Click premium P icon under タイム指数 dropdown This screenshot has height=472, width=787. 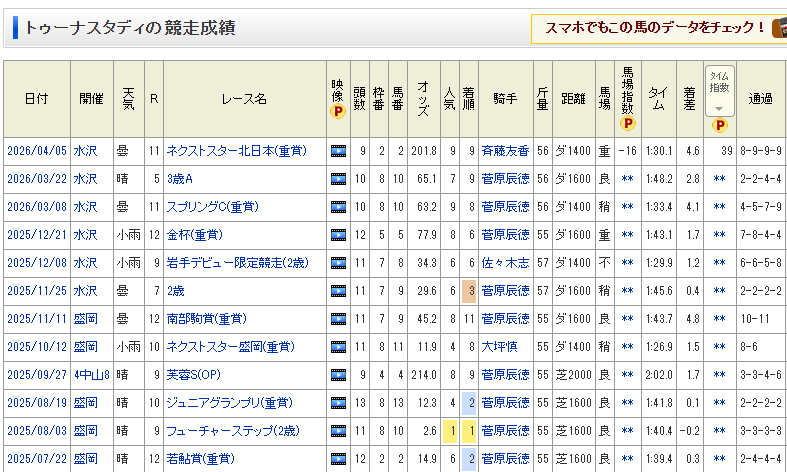(x=719, y=125)
